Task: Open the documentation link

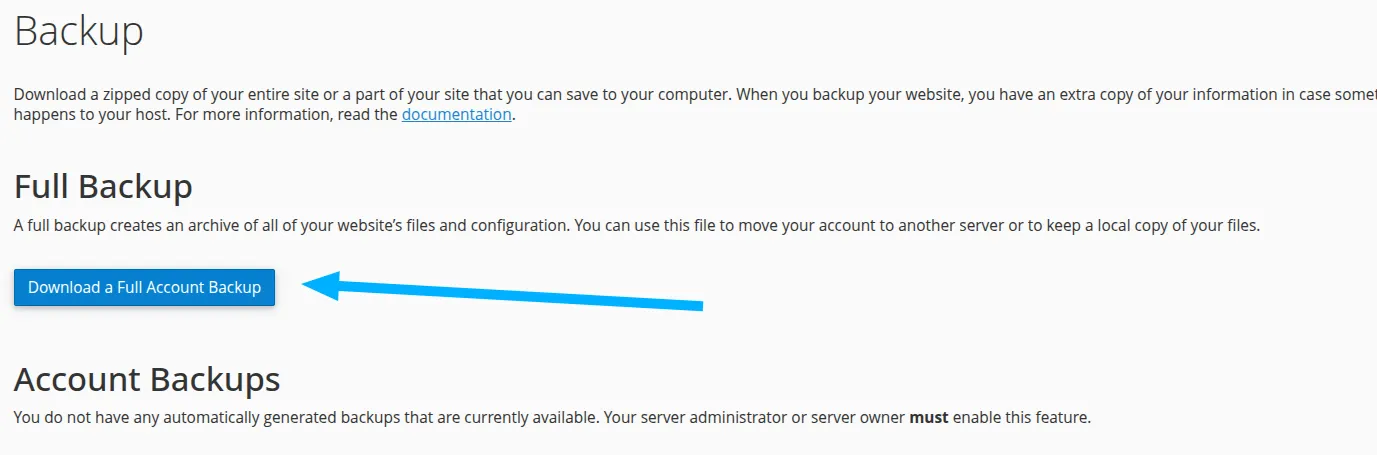Action: coord(456,114)
